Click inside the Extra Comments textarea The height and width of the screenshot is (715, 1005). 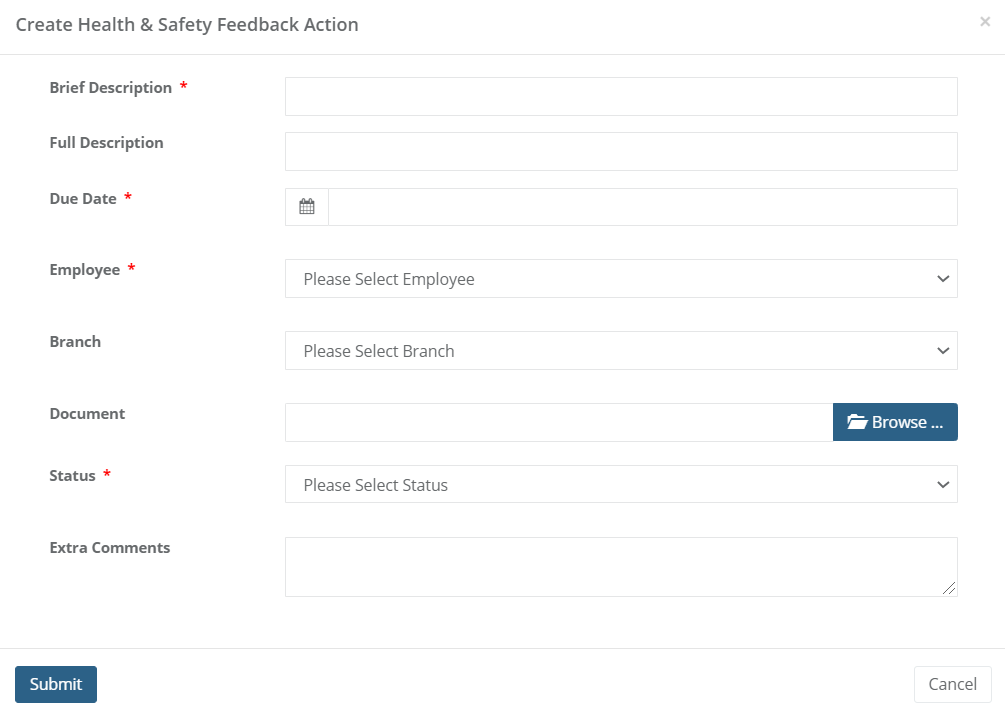[x=620, y=567]
